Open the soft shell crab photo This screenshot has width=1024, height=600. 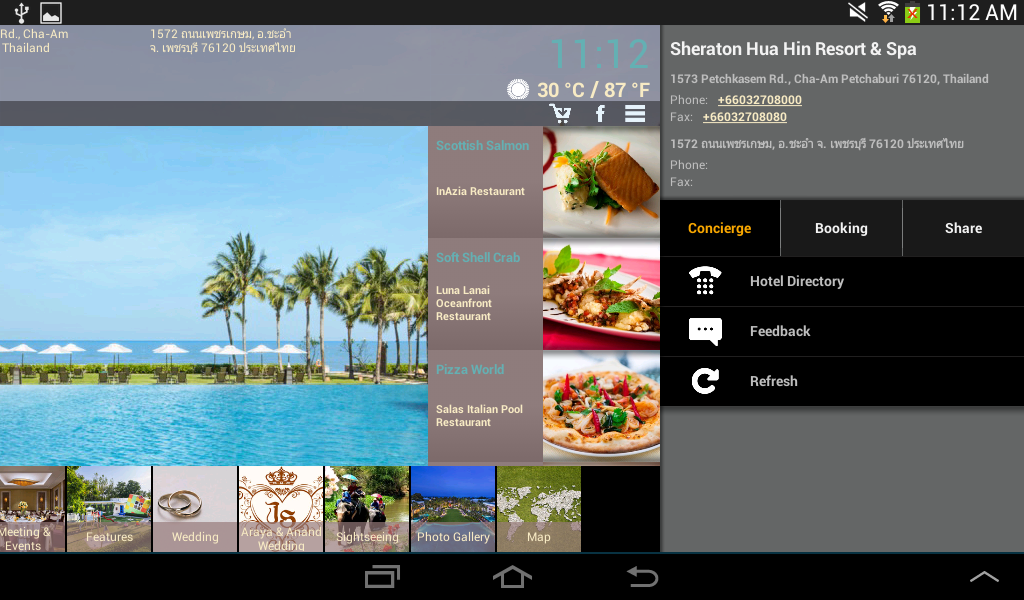click(601, 294)
